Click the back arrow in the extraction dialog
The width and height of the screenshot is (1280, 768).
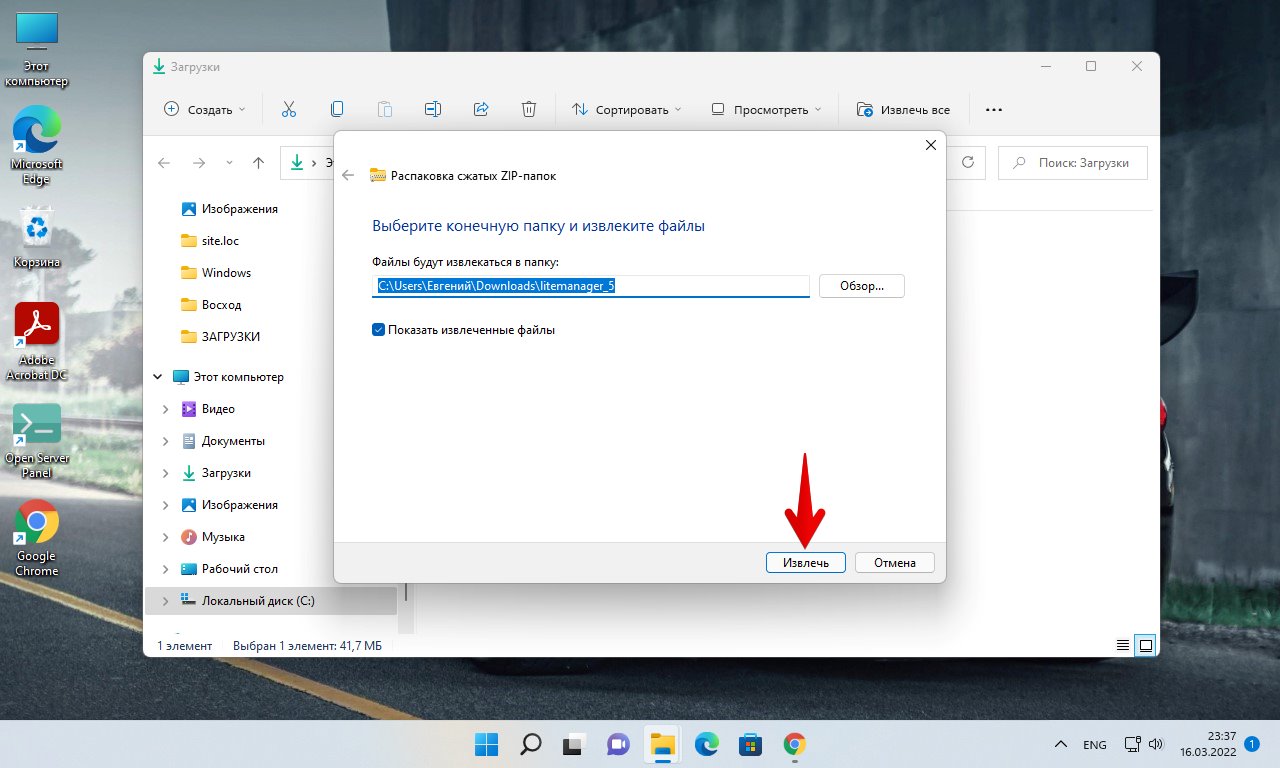348,175
